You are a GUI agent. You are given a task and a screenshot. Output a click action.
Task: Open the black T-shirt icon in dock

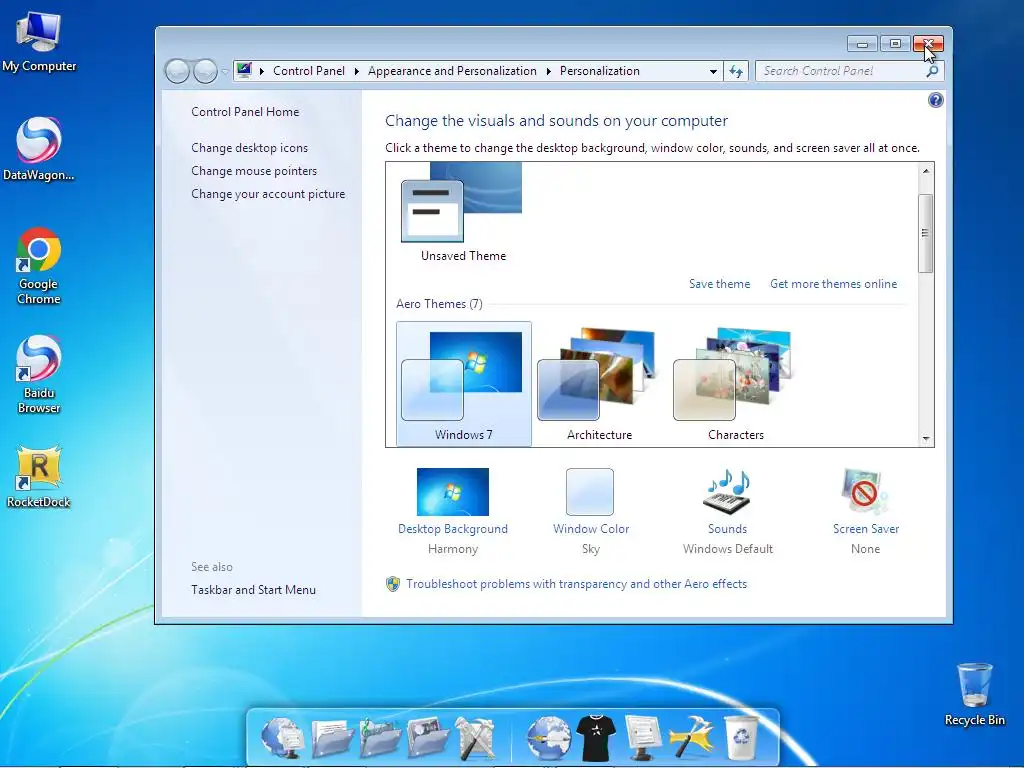pyautogui.click(x=596, y=738)
